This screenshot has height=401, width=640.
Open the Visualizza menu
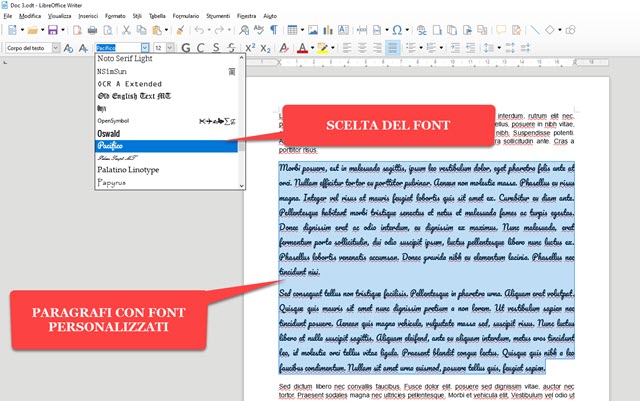coord(60,16)
